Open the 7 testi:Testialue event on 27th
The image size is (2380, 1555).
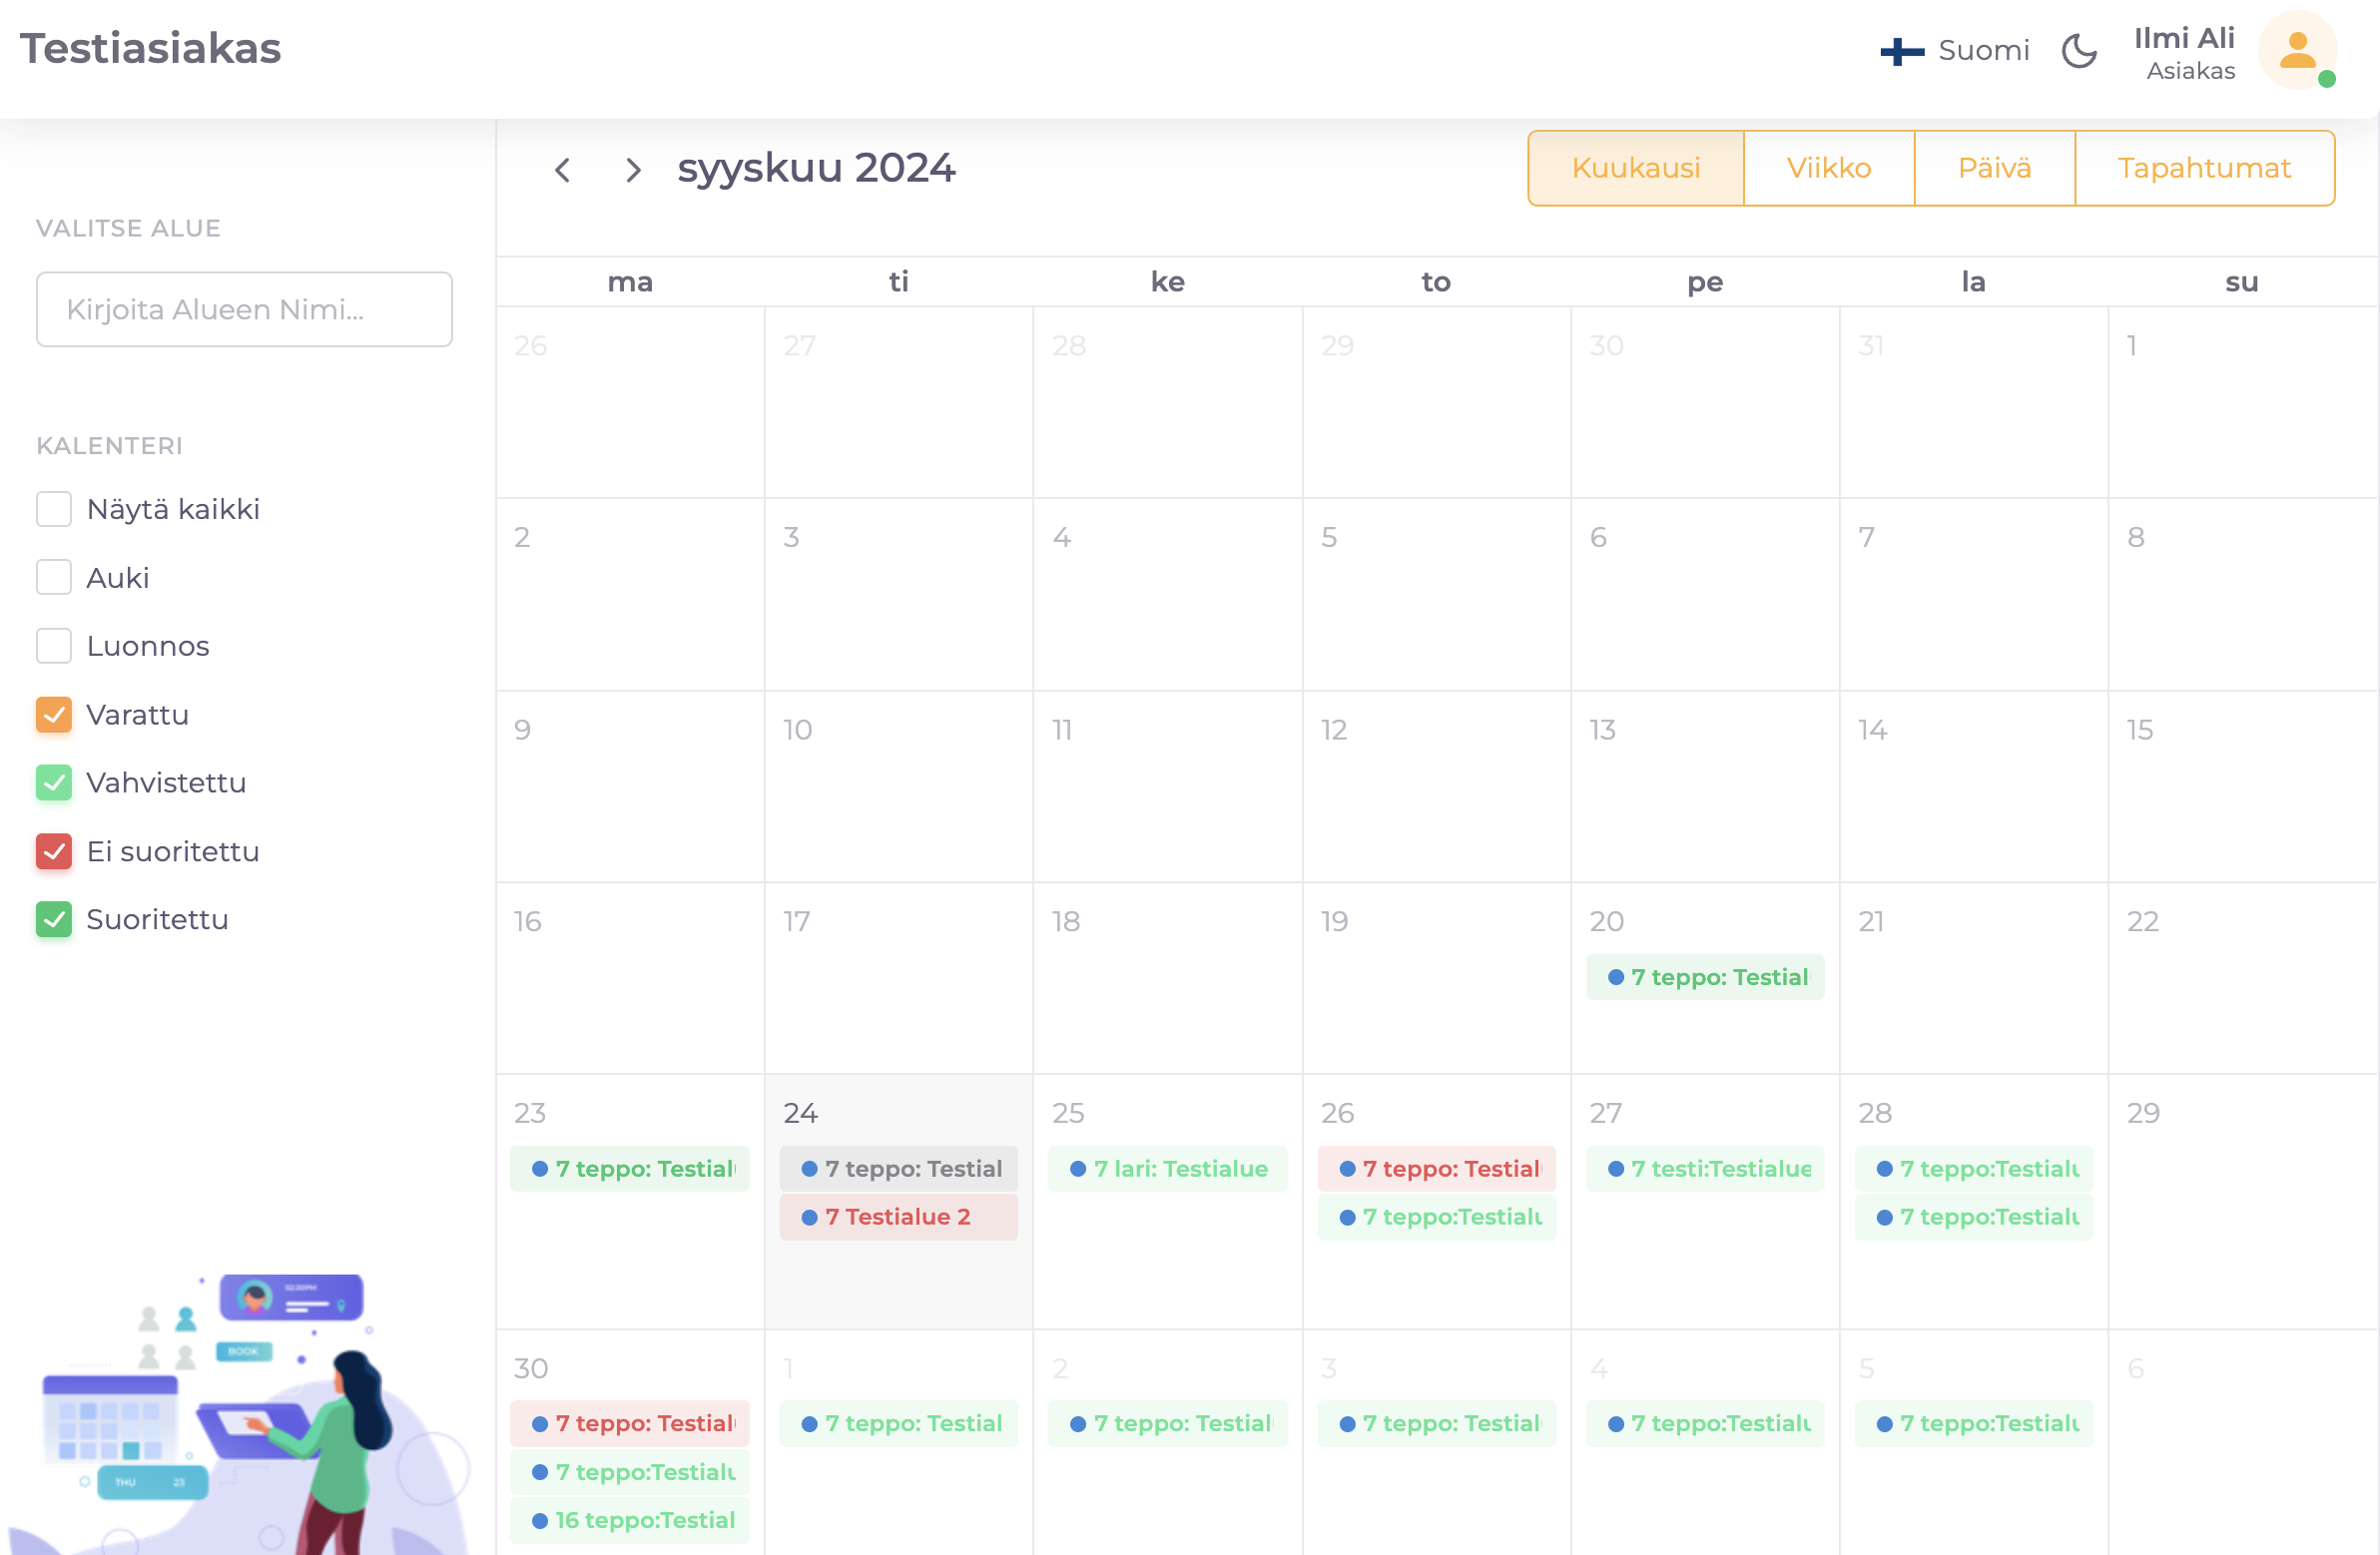point(1705,1168)
